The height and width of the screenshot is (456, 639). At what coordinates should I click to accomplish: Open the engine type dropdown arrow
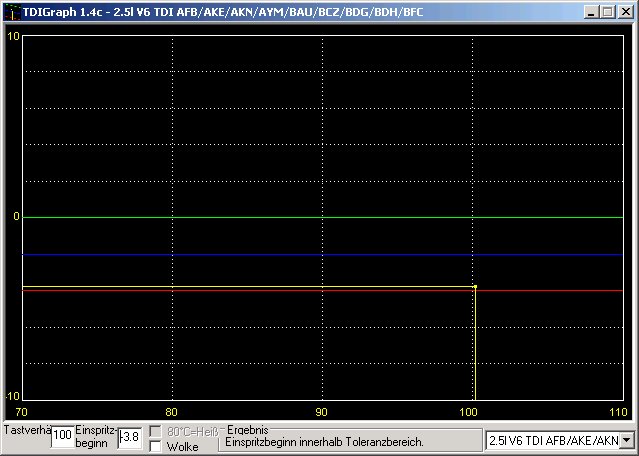(x=626, y=440)
